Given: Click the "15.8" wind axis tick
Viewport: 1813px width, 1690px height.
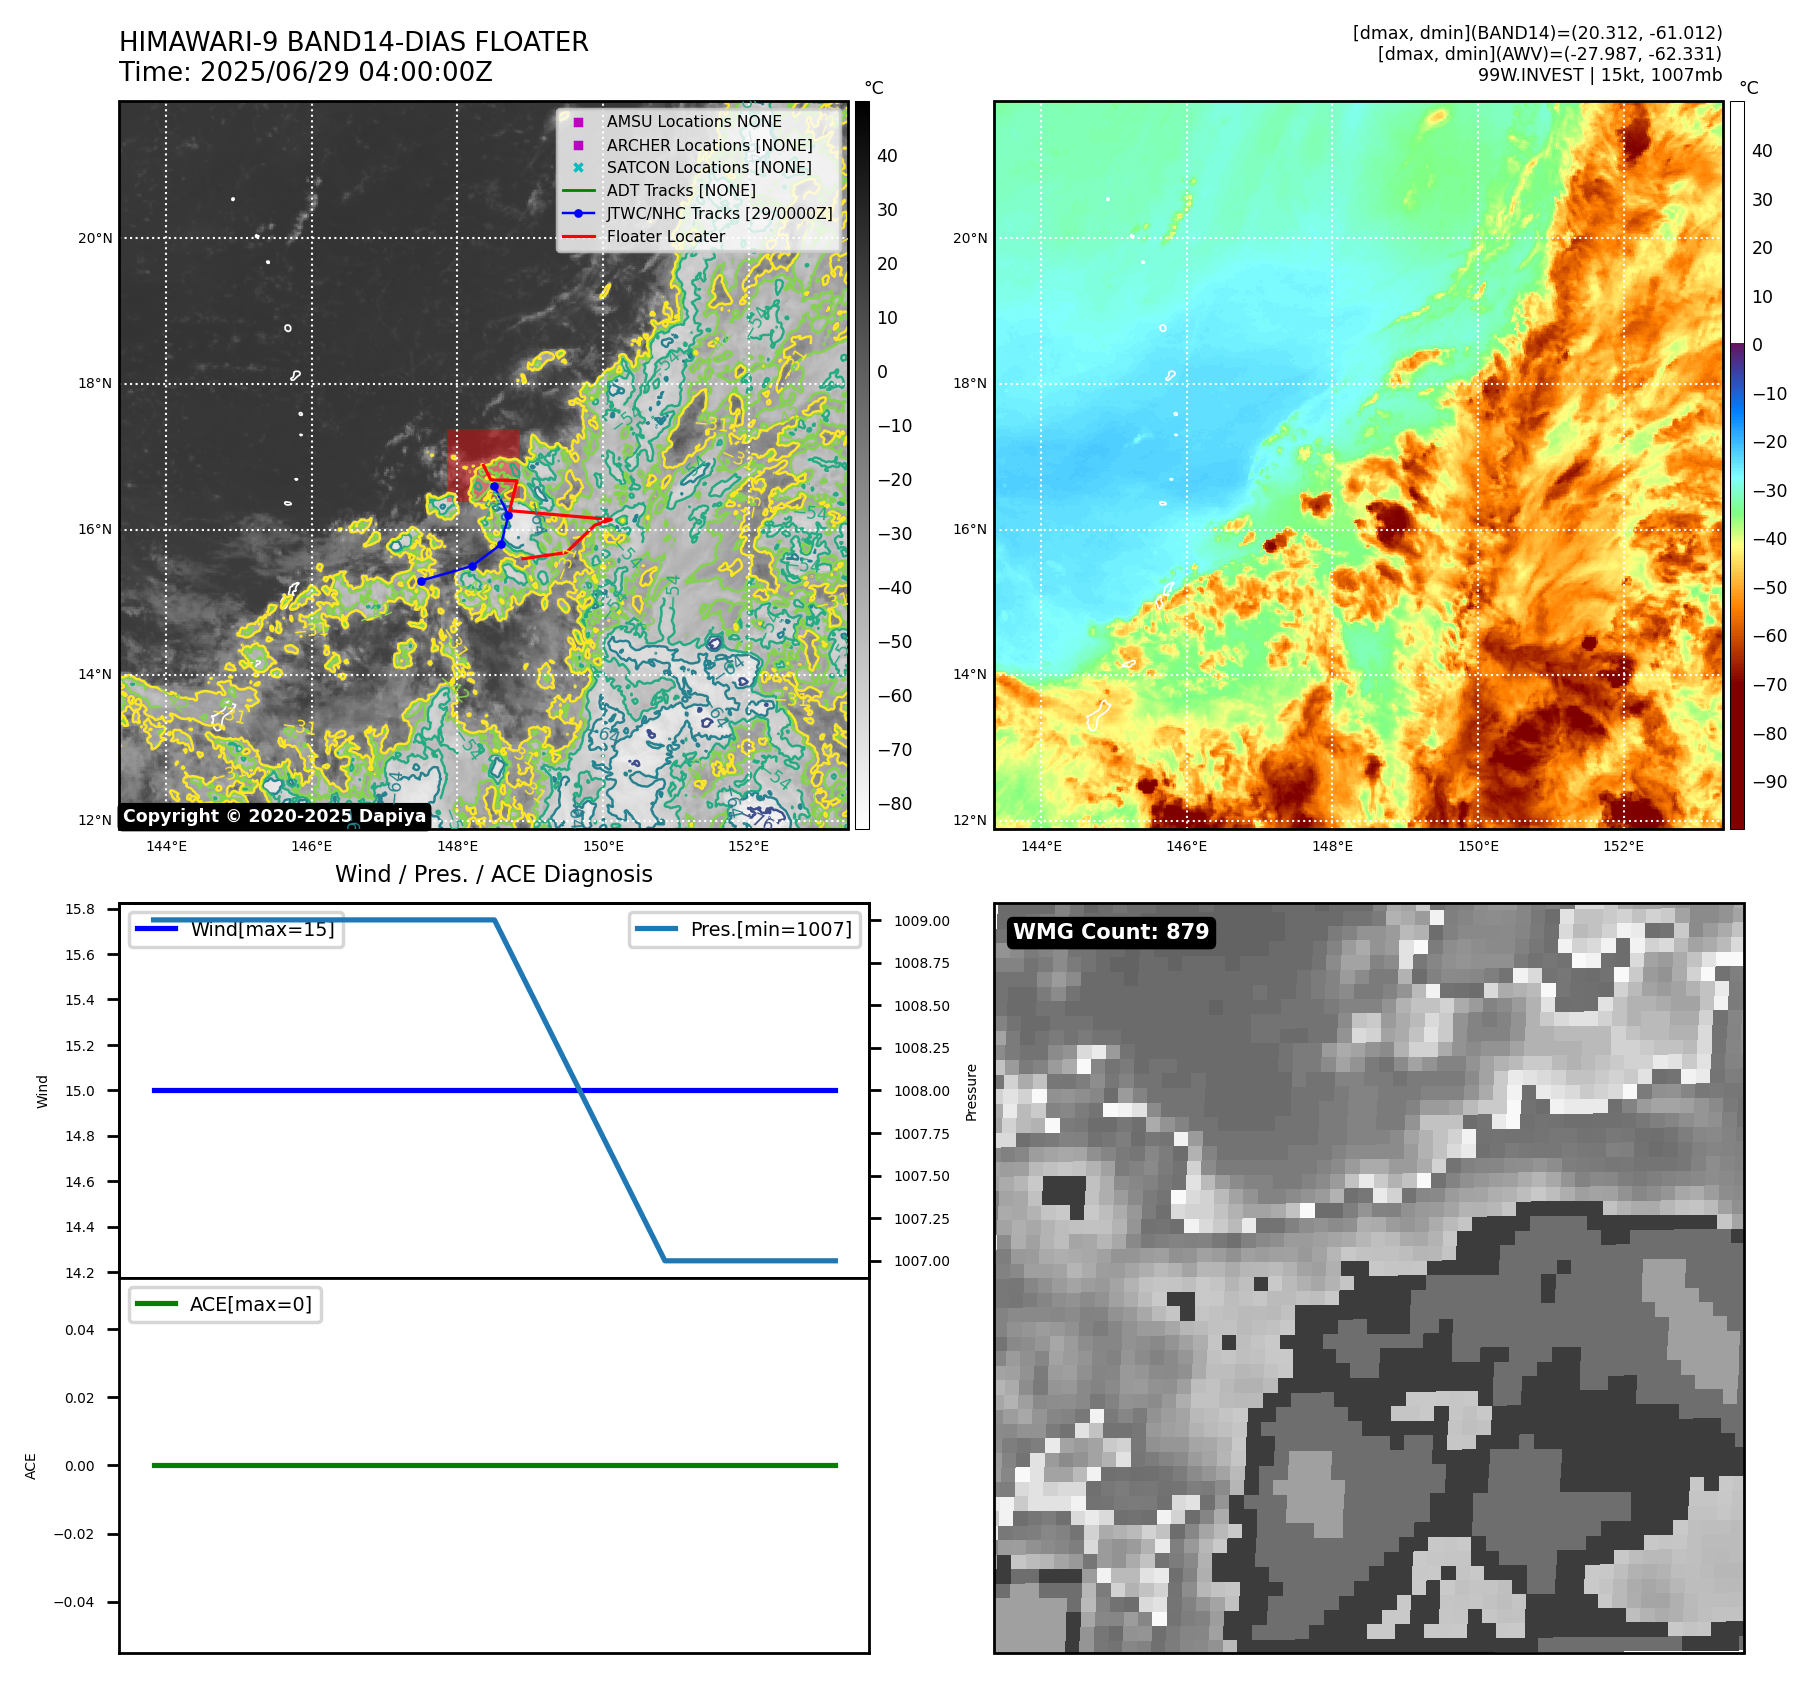Looking at the screenshot, I should pyautogui.click(x=80, y=909).
